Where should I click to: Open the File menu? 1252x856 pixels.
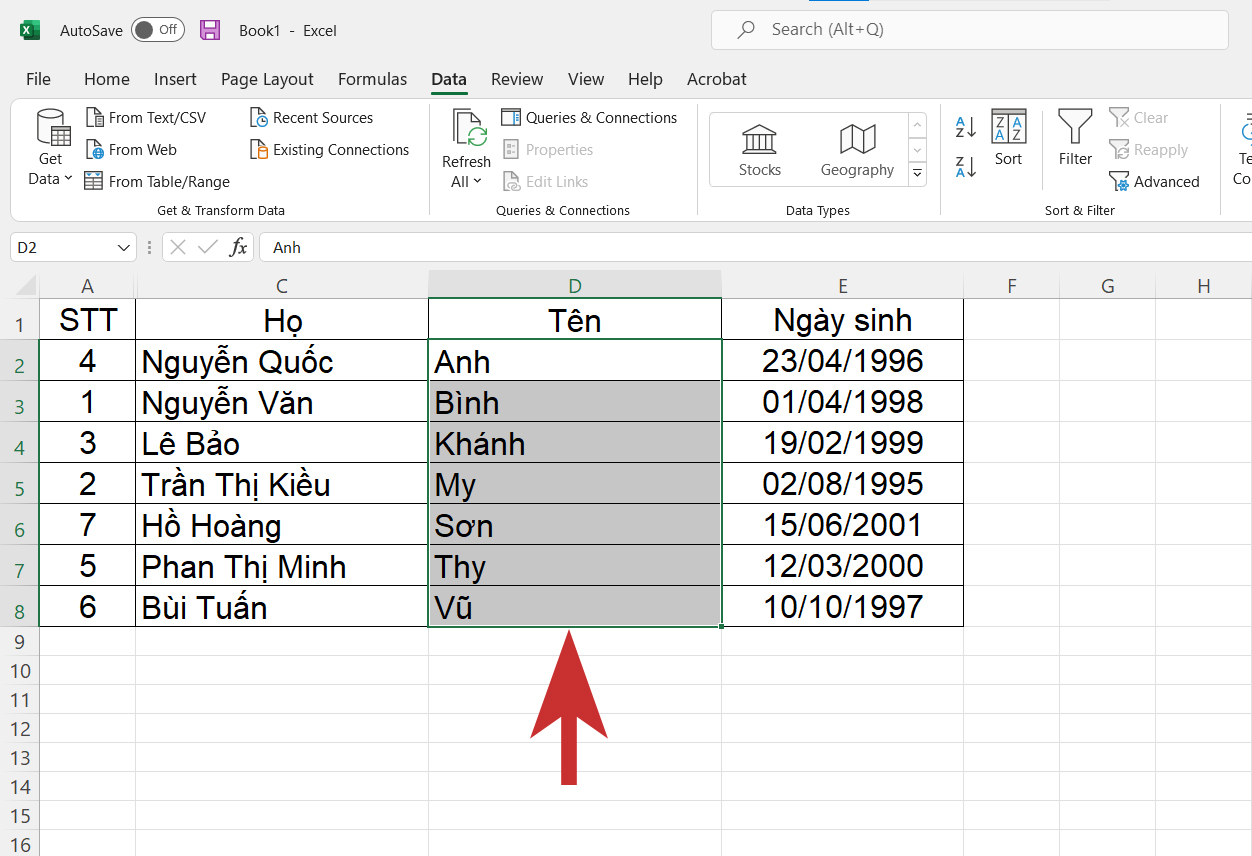(38, 79)
